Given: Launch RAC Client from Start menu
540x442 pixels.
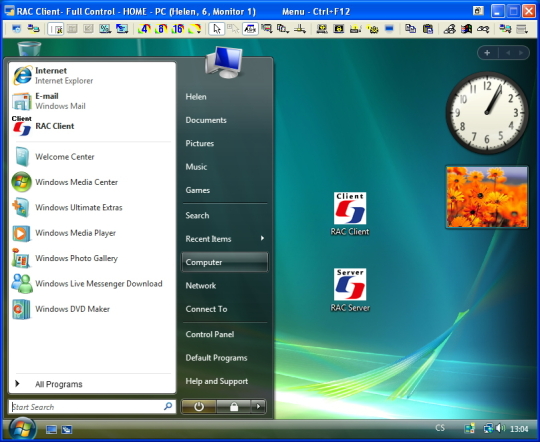Looking at the screenshot, I should 92,126.
